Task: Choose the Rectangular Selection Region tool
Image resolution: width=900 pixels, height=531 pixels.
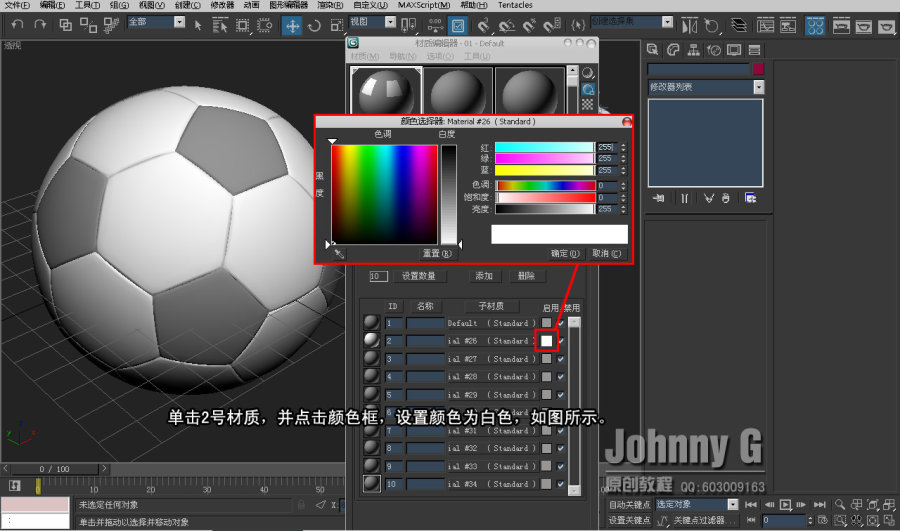Action: click(x=243, y=25)
